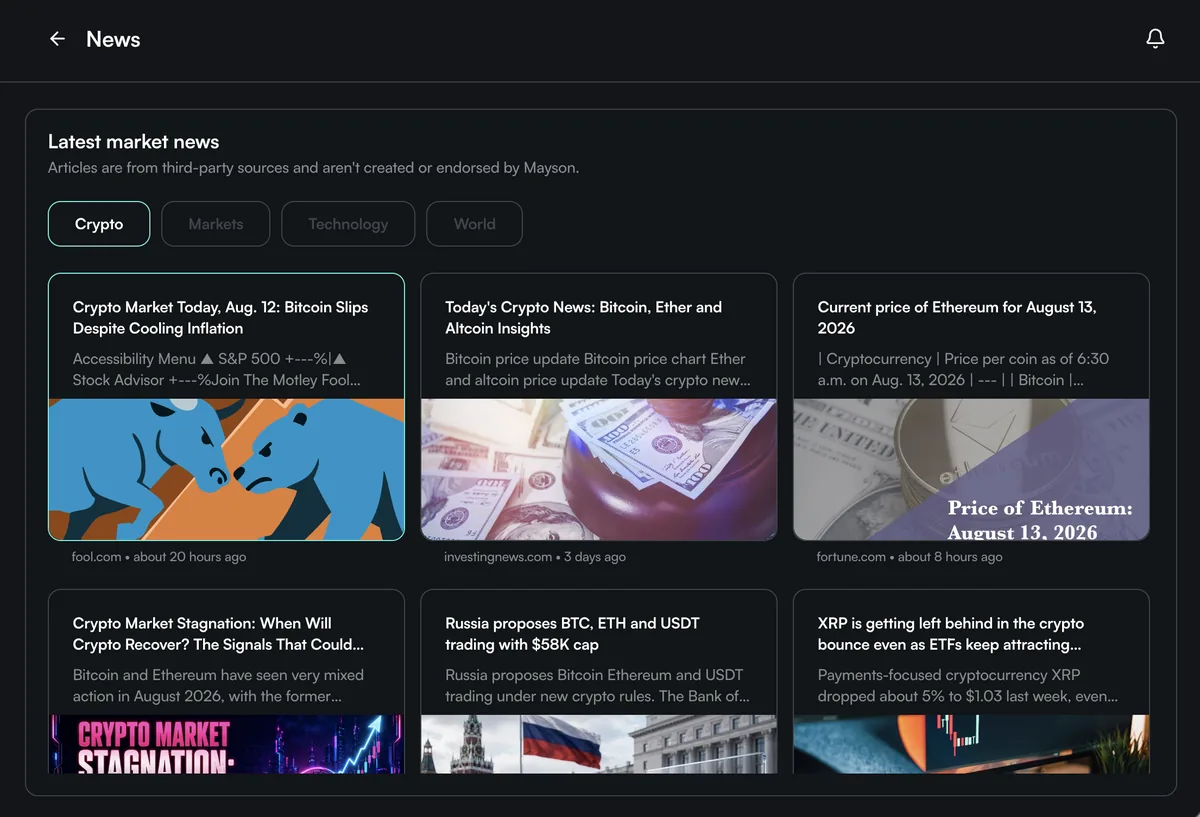This screenshot has height=817, width=1200.
Task: Click 'investingnews.com • 3 days ago' source
Action: pyautogui.click(x=535, y=557)
